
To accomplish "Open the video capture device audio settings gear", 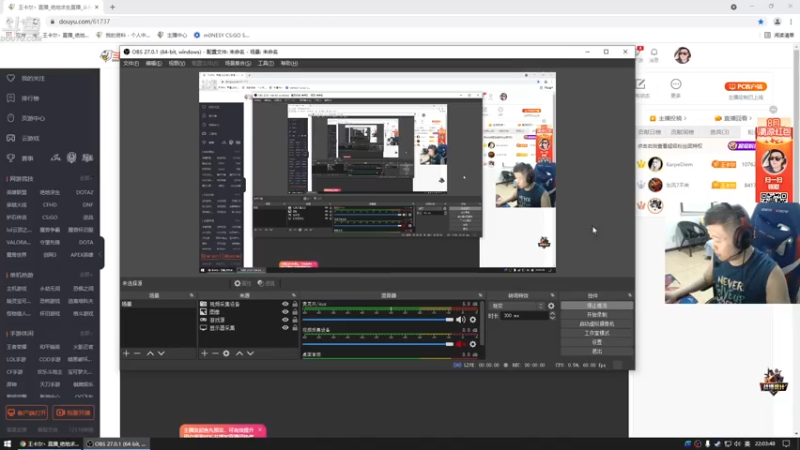I will (x=473, y=344).
